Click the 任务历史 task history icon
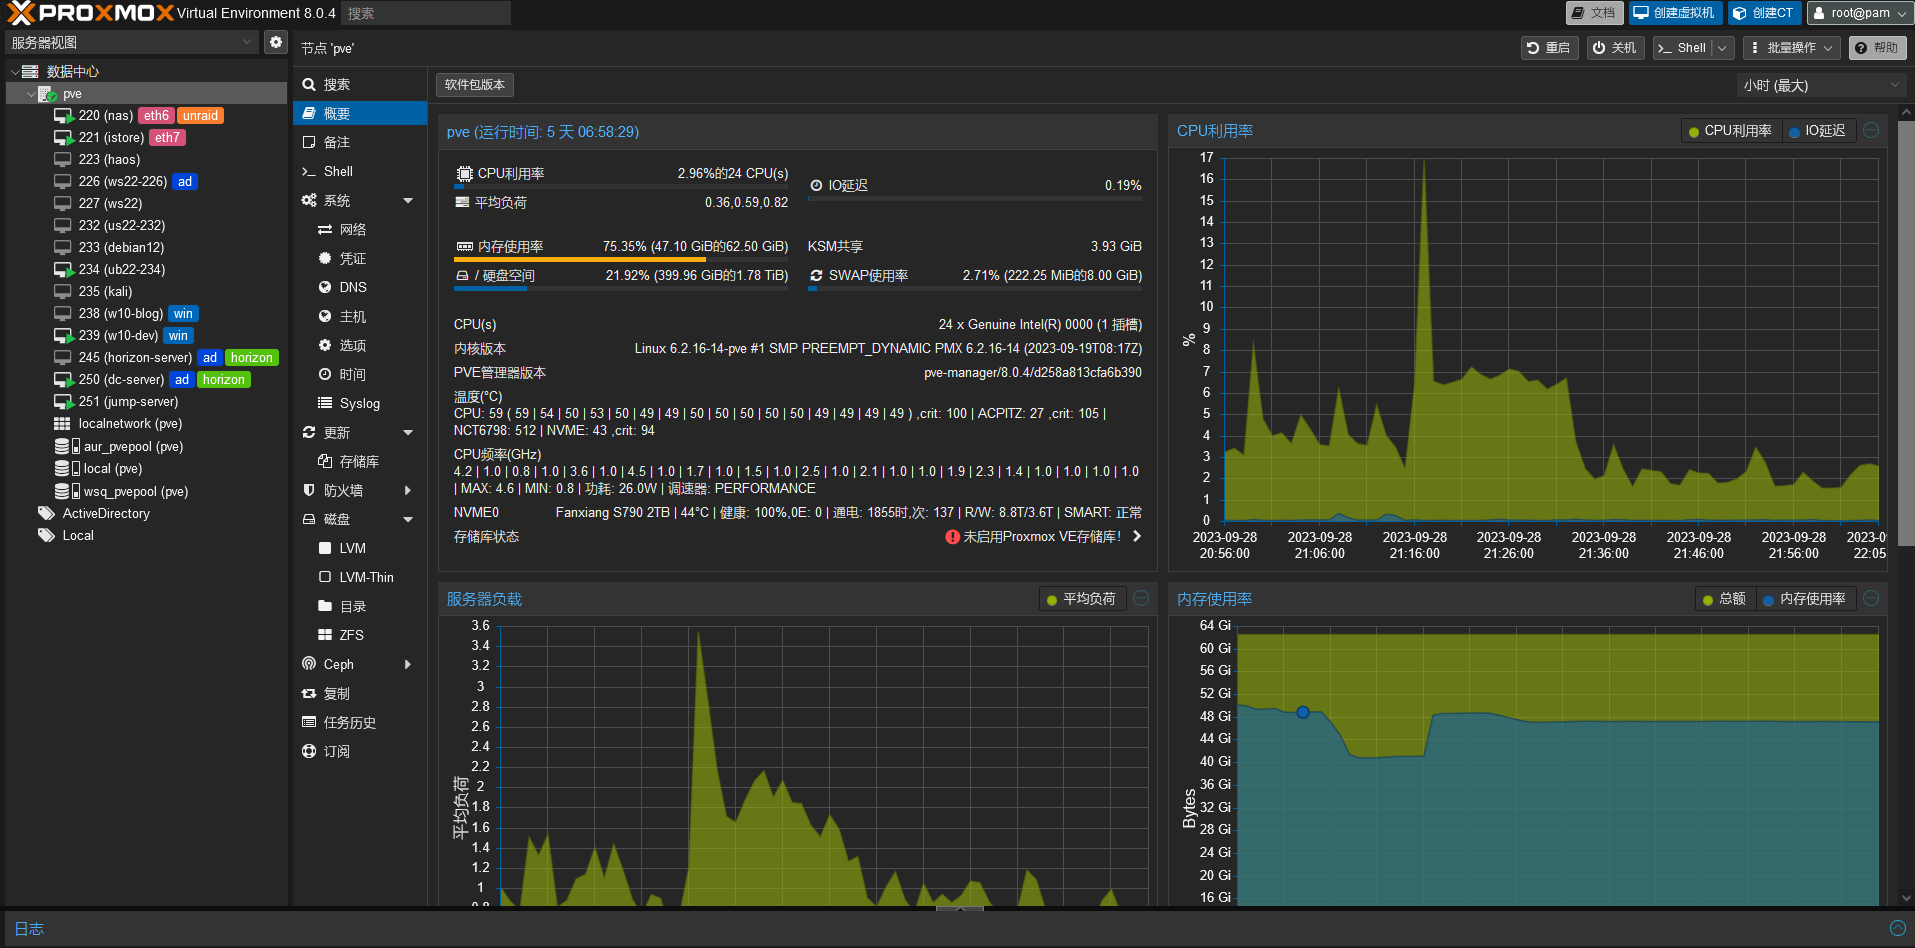Viewport: 1915px width, 948px height. tap(309, 723)
